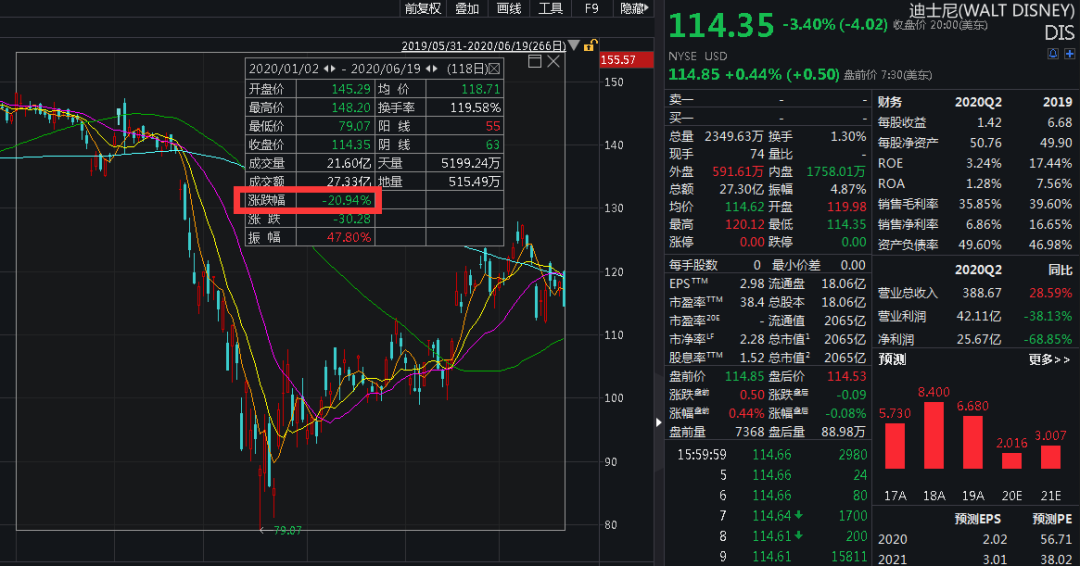The width and height of the screenshot is (1080, 566).
Task: Click the 2019/05/31-2020/06/19 date range link
Action: (484, 46)
